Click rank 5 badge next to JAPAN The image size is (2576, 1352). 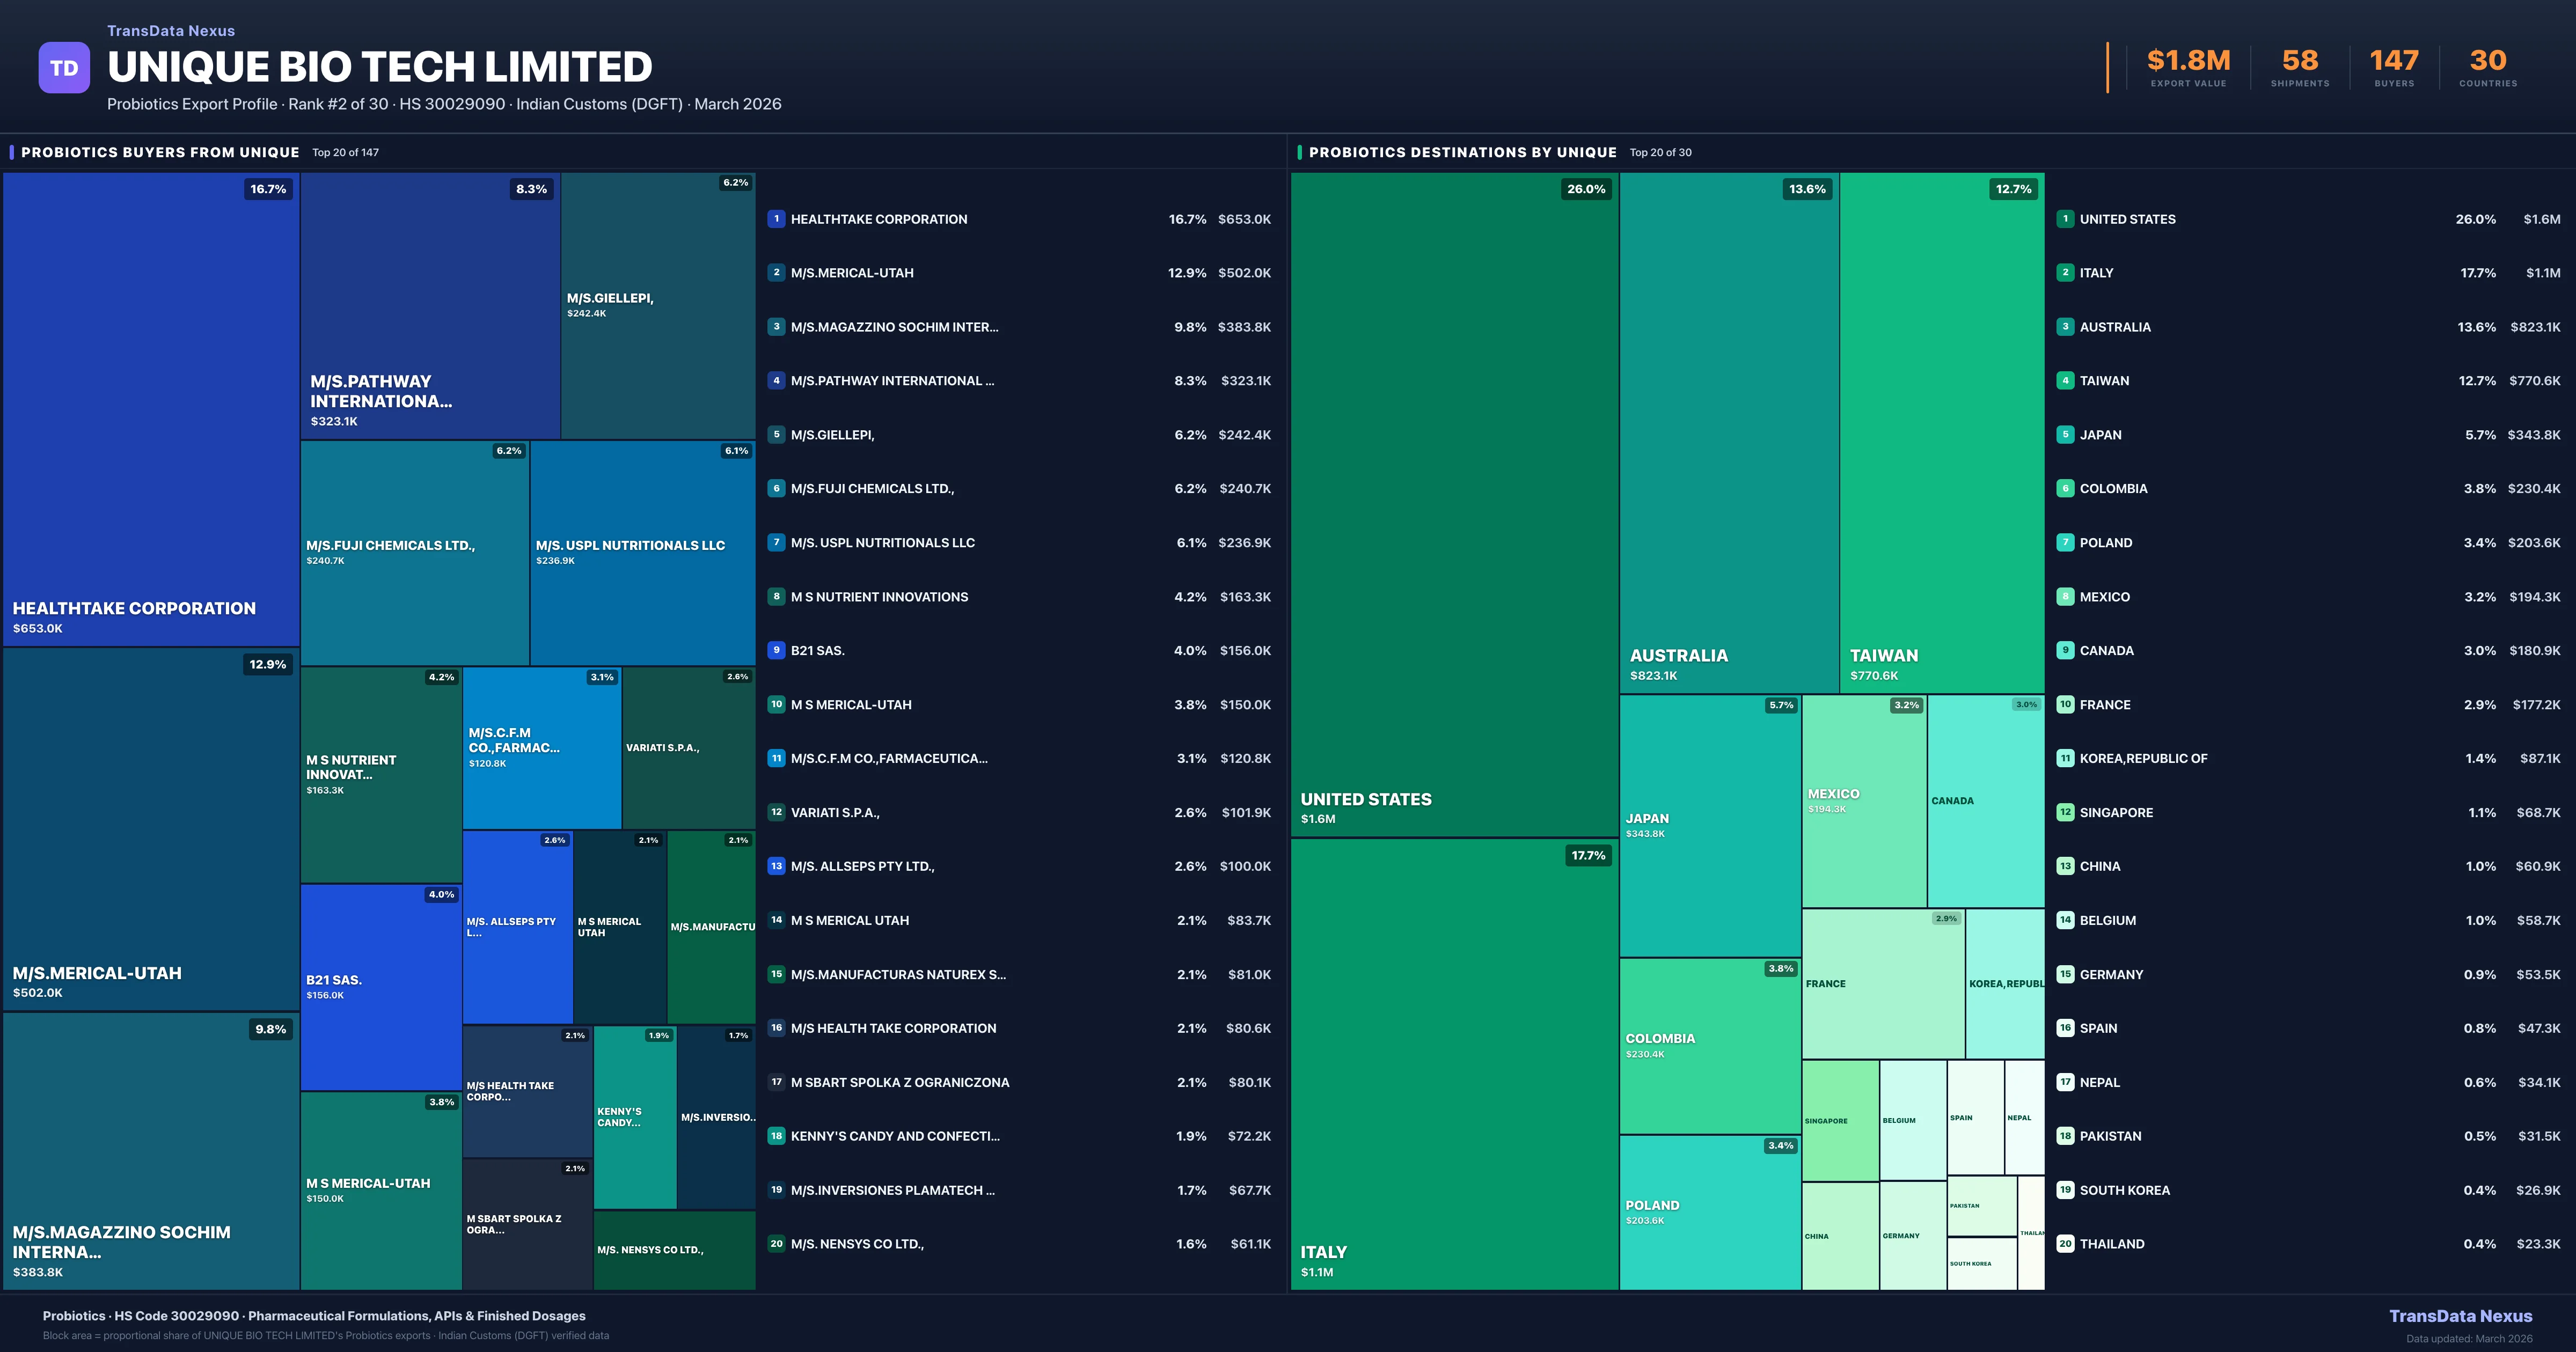(x=2065, y=434)
